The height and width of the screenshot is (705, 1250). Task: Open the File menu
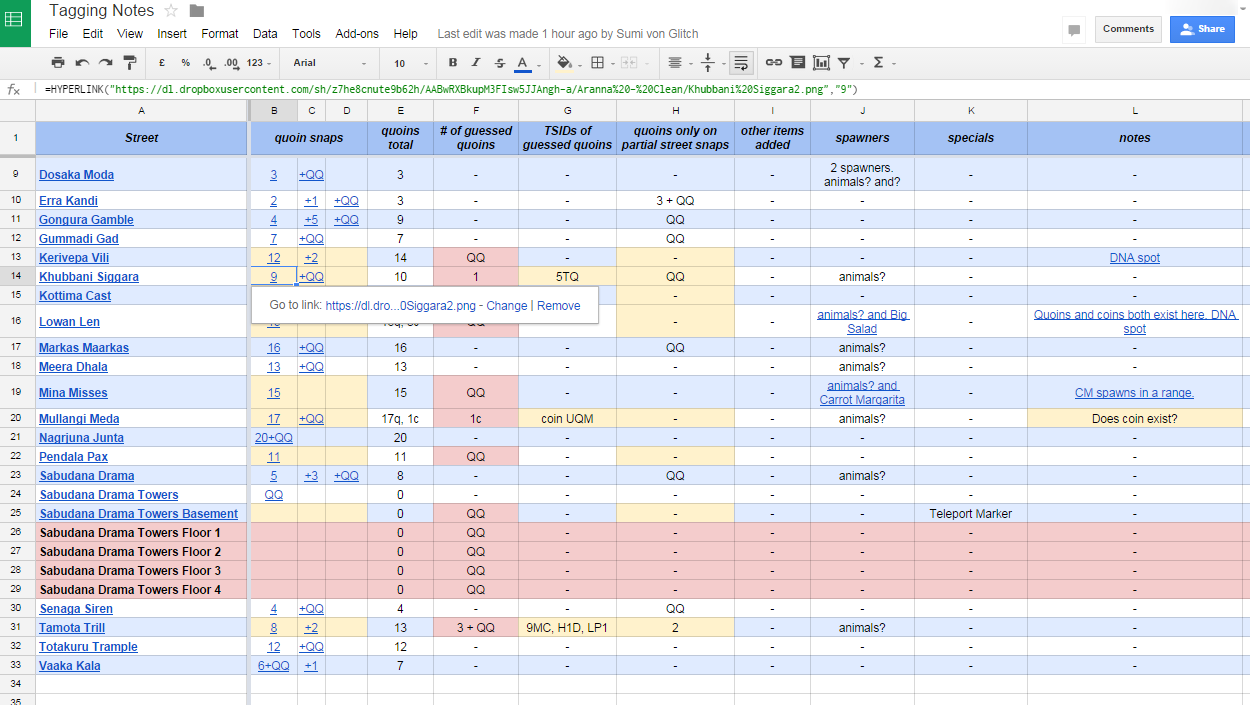tap(59, 33)
